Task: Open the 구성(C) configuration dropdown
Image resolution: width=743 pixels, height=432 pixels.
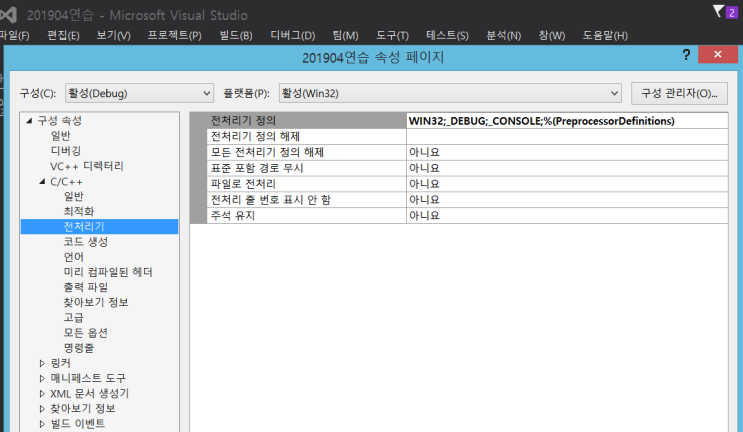Action: click(139, 93)
